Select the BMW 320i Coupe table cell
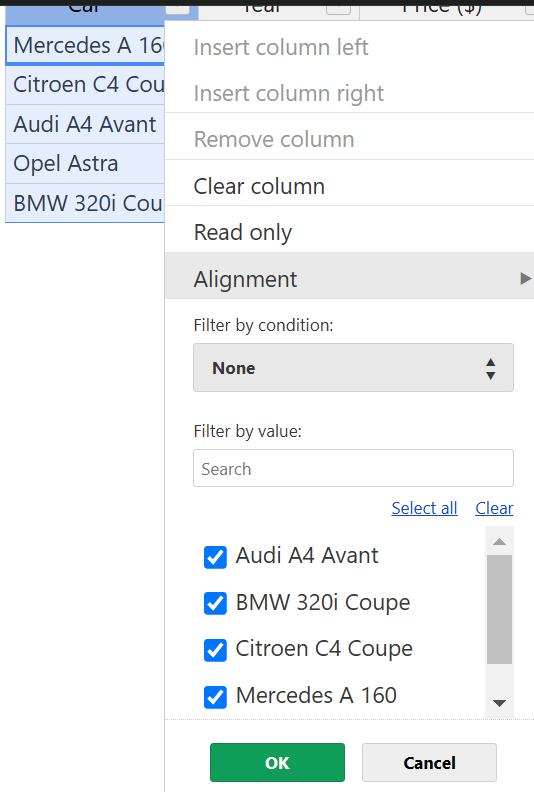534x792 pixels. click(85, 203)
